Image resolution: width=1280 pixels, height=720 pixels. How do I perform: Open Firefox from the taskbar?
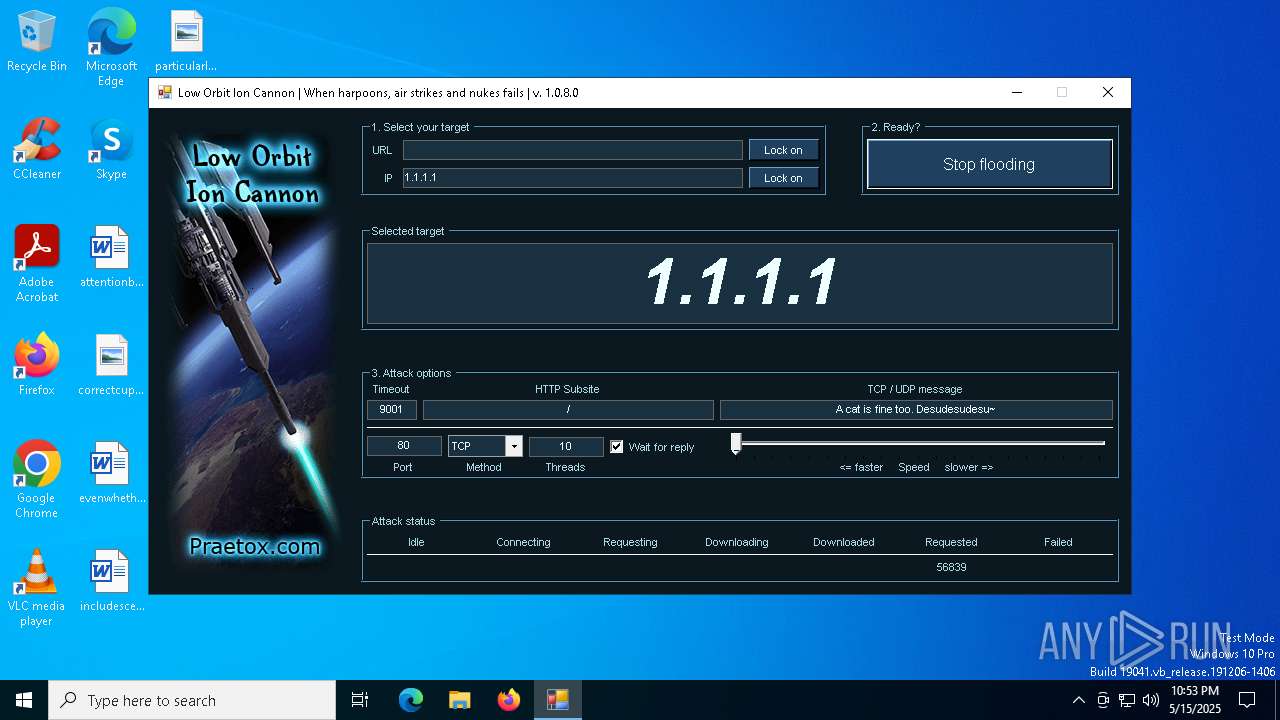pos(509,700)
